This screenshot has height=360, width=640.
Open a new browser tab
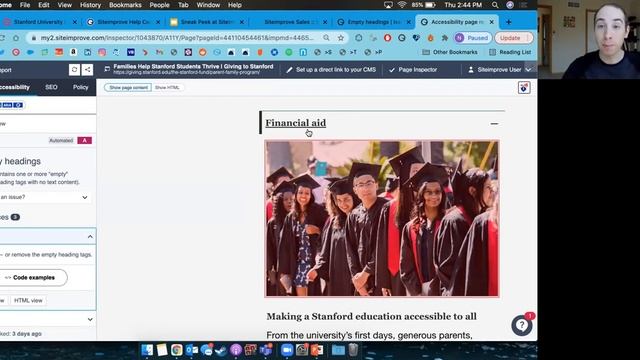pos(509,22)
